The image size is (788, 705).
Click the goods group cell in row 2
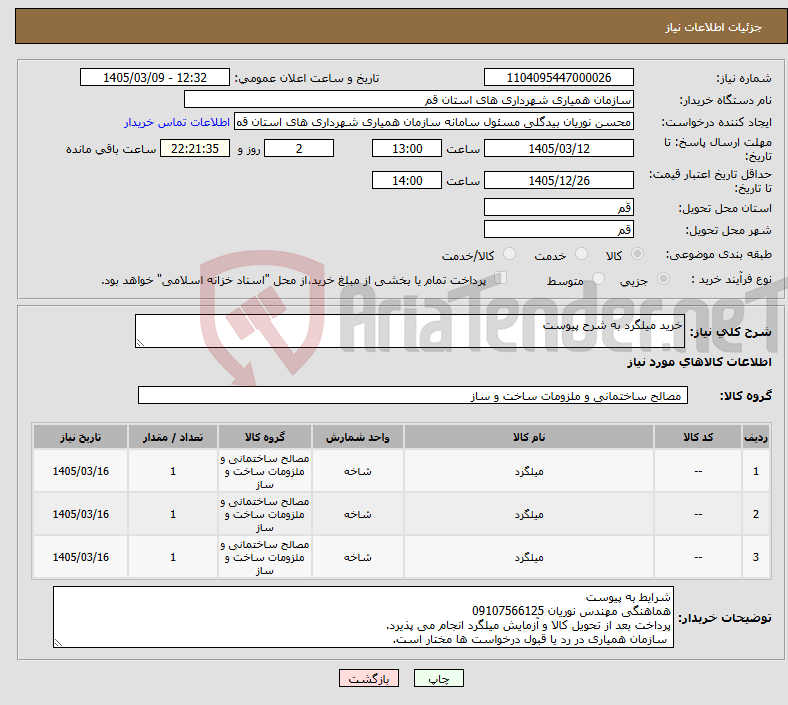pos(265,514)
